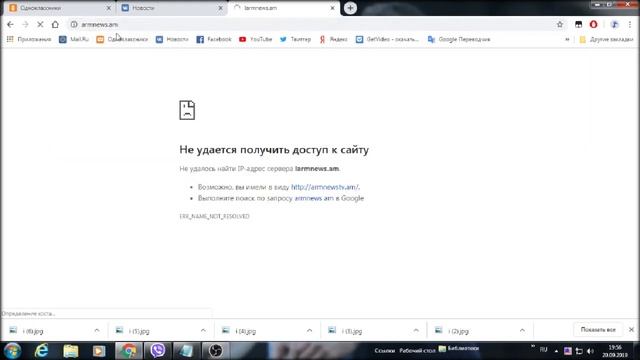
Task: Open the Одноклассники bookmark
Action: 122,39
